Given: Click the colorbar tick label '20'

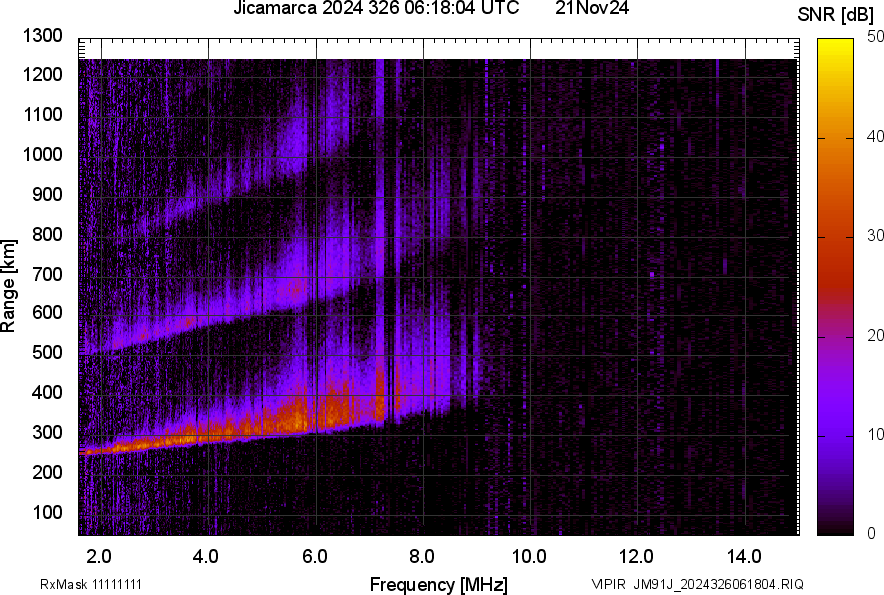Looking at the screenshot, I should pyautogui.click(x=875, y=335).
